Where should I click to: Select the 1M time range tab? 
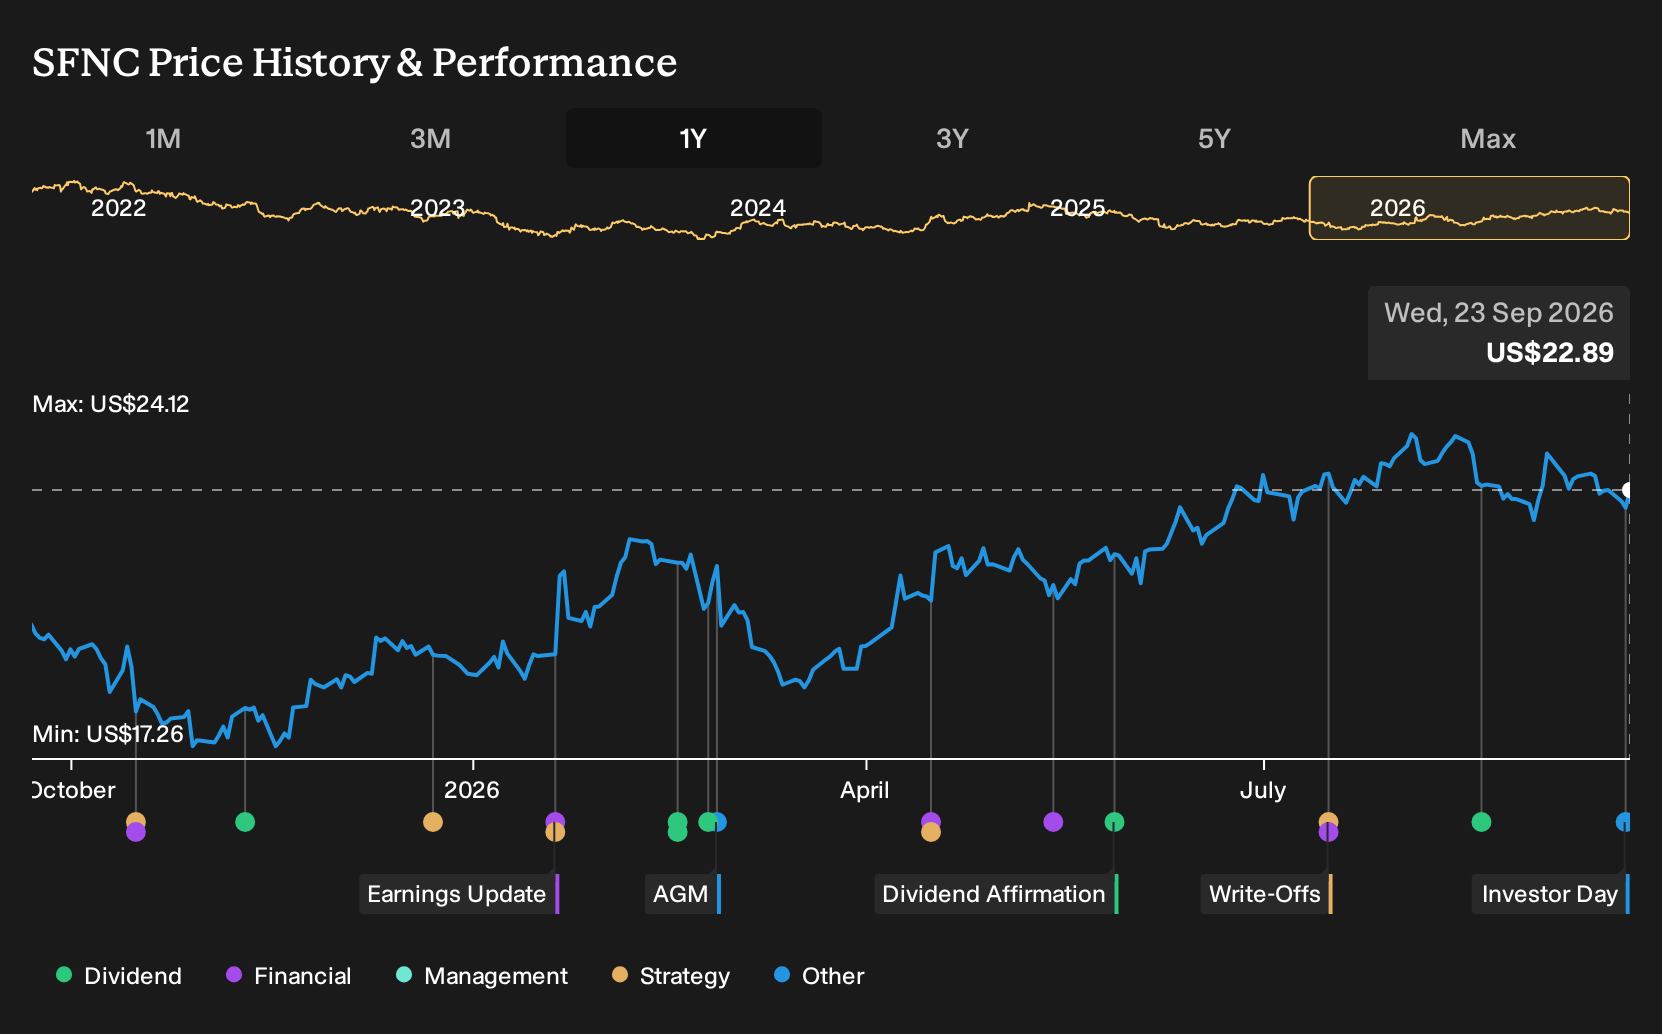pos(163,138)
